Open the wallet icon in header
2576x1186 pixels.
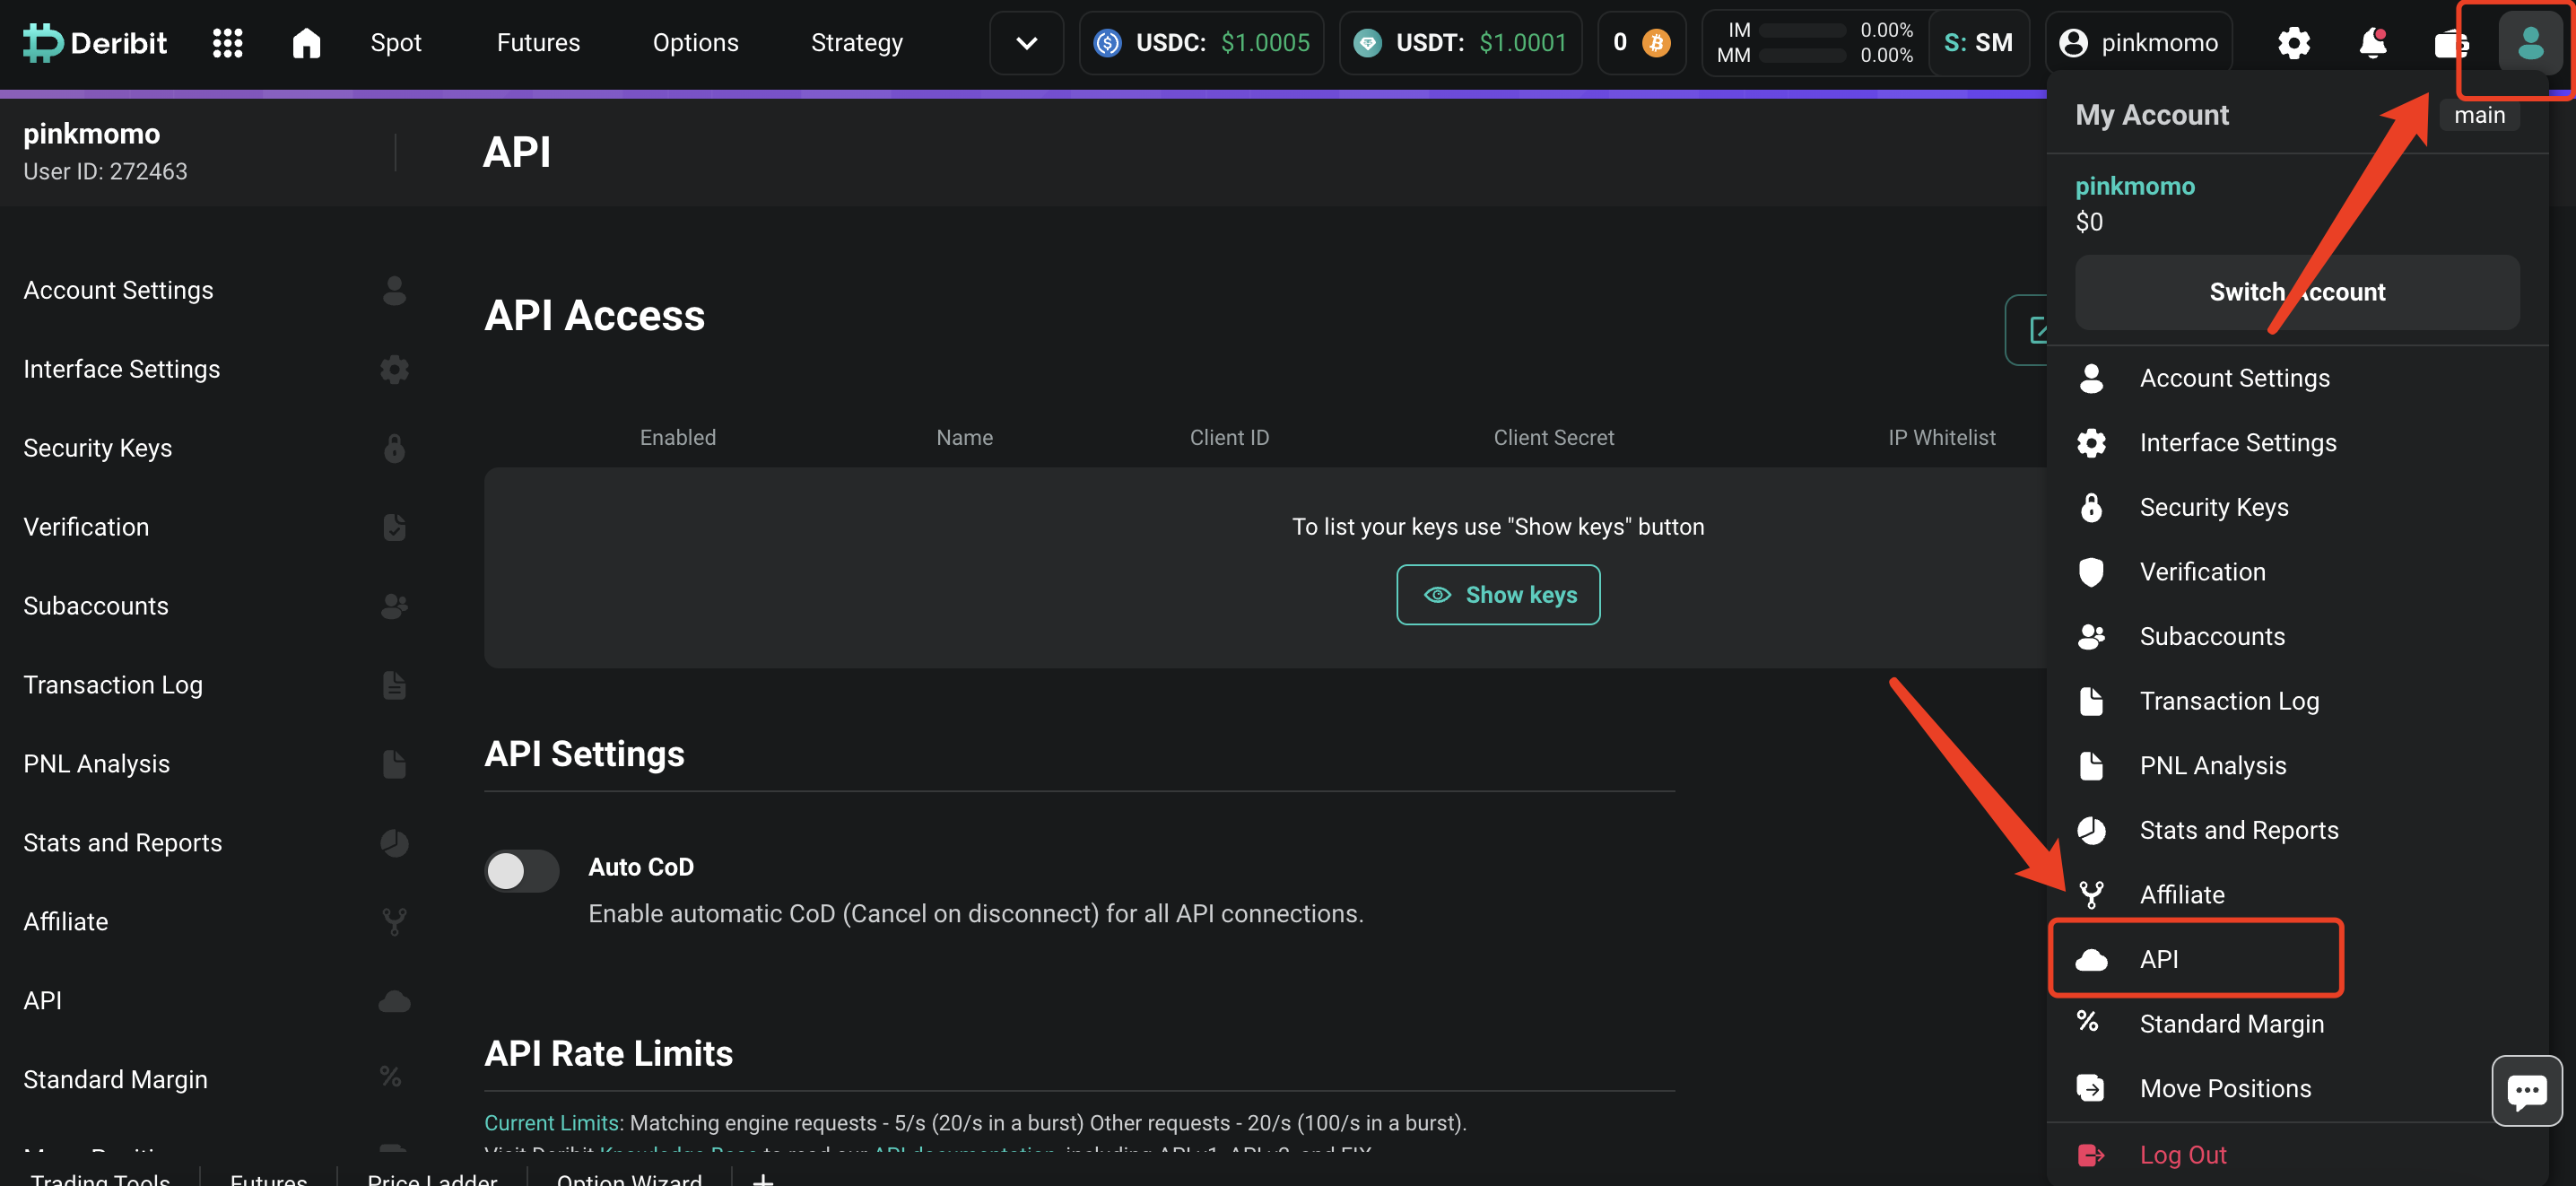[2451, 43]
